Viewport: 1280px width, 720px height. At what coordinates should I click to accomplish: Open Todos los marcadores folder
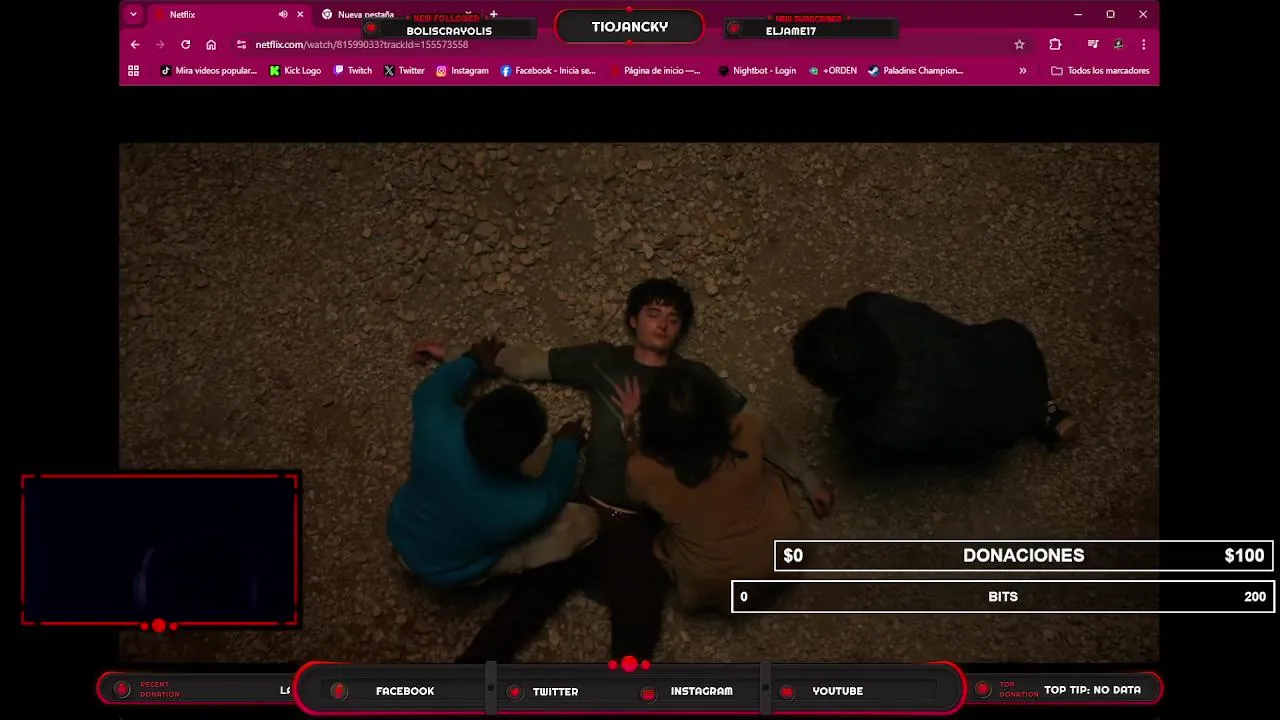click(x=1100, y=70)
